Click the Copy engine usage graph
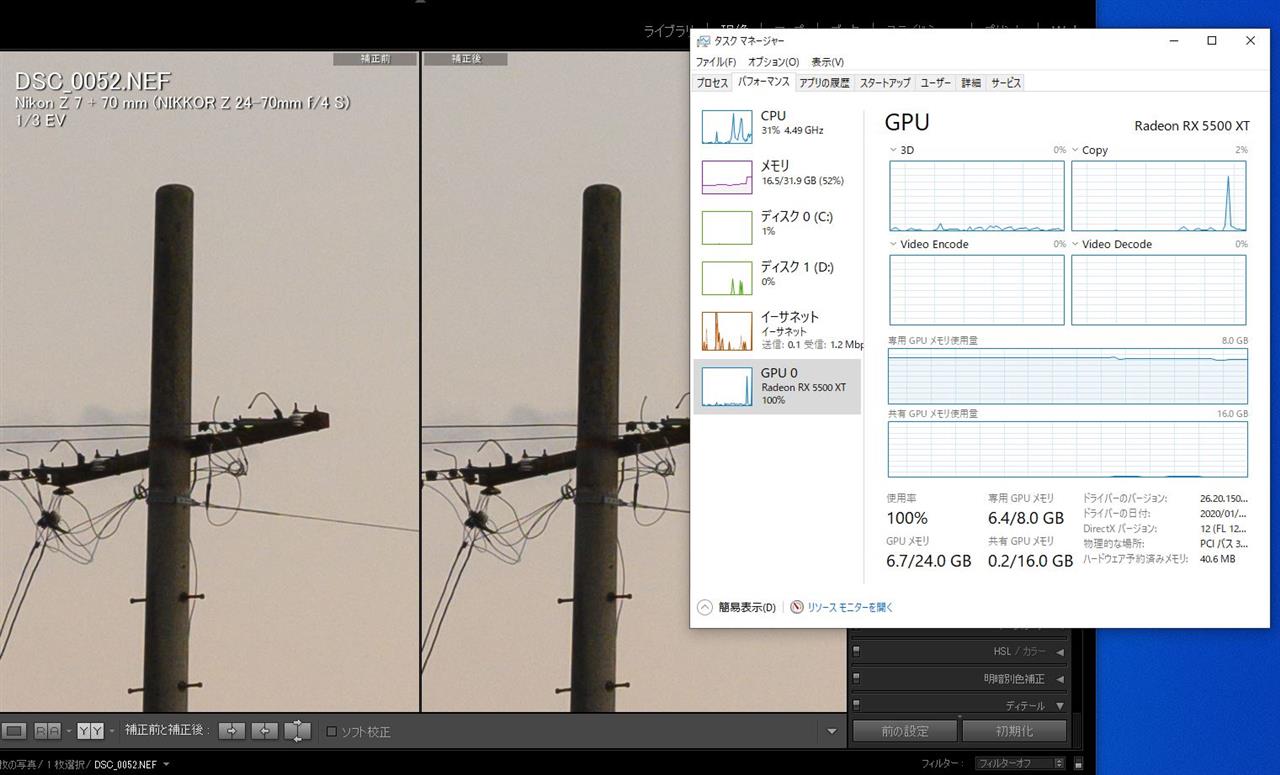 (x=1158, y=196)
